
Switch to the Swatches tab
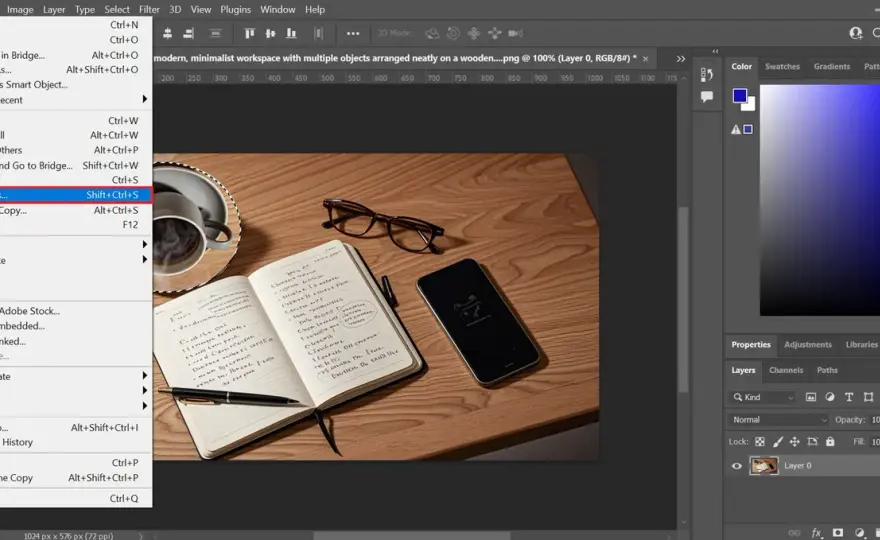(x=782, y=66)
